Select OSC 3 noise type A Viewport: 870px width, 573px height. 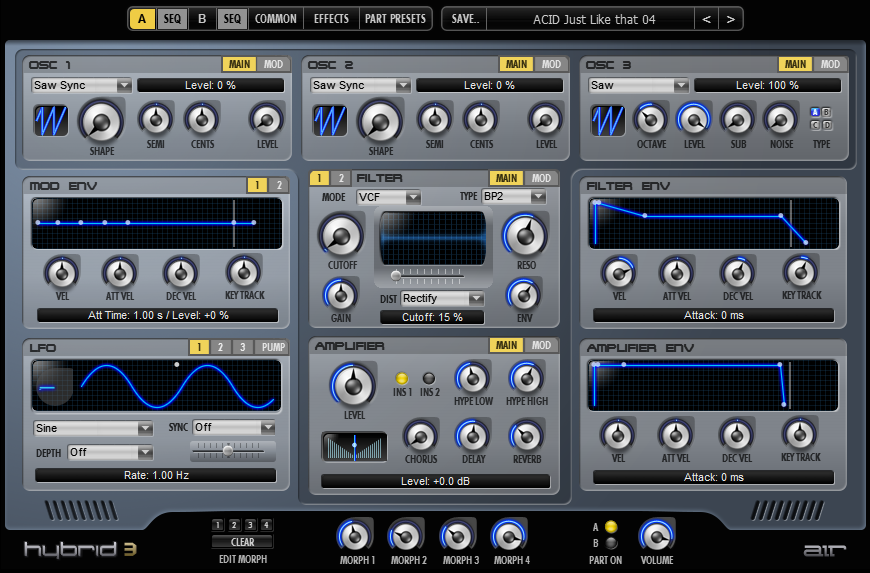point(815,113)
